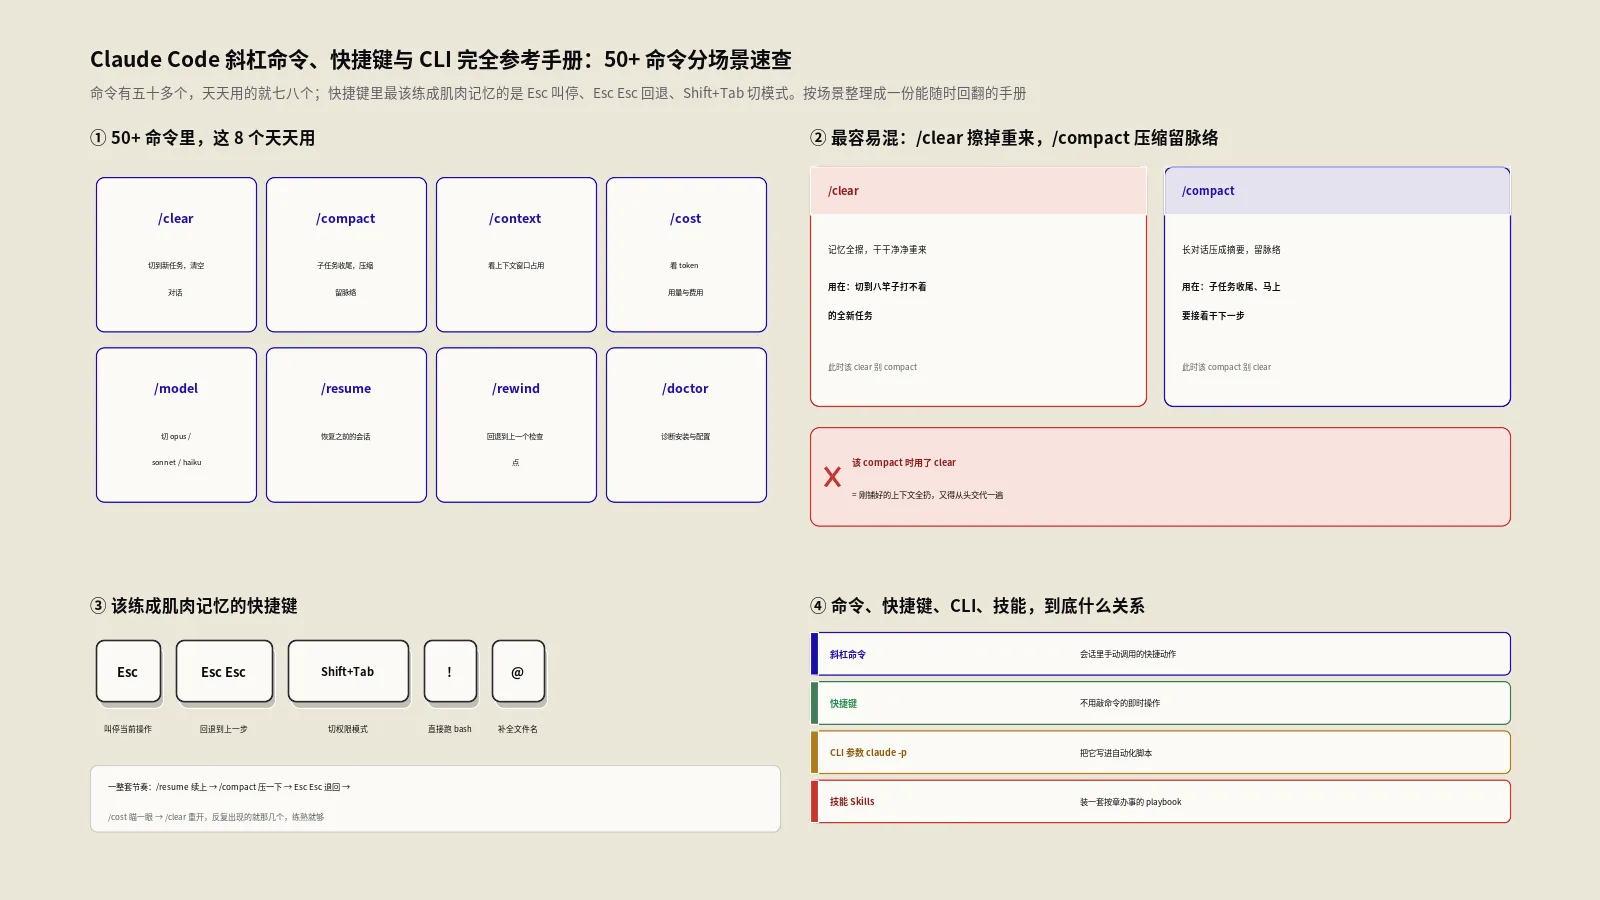Click the text '记忆全擦，干干净净重来'
The image size is (1600, 900).
[877, 250]
